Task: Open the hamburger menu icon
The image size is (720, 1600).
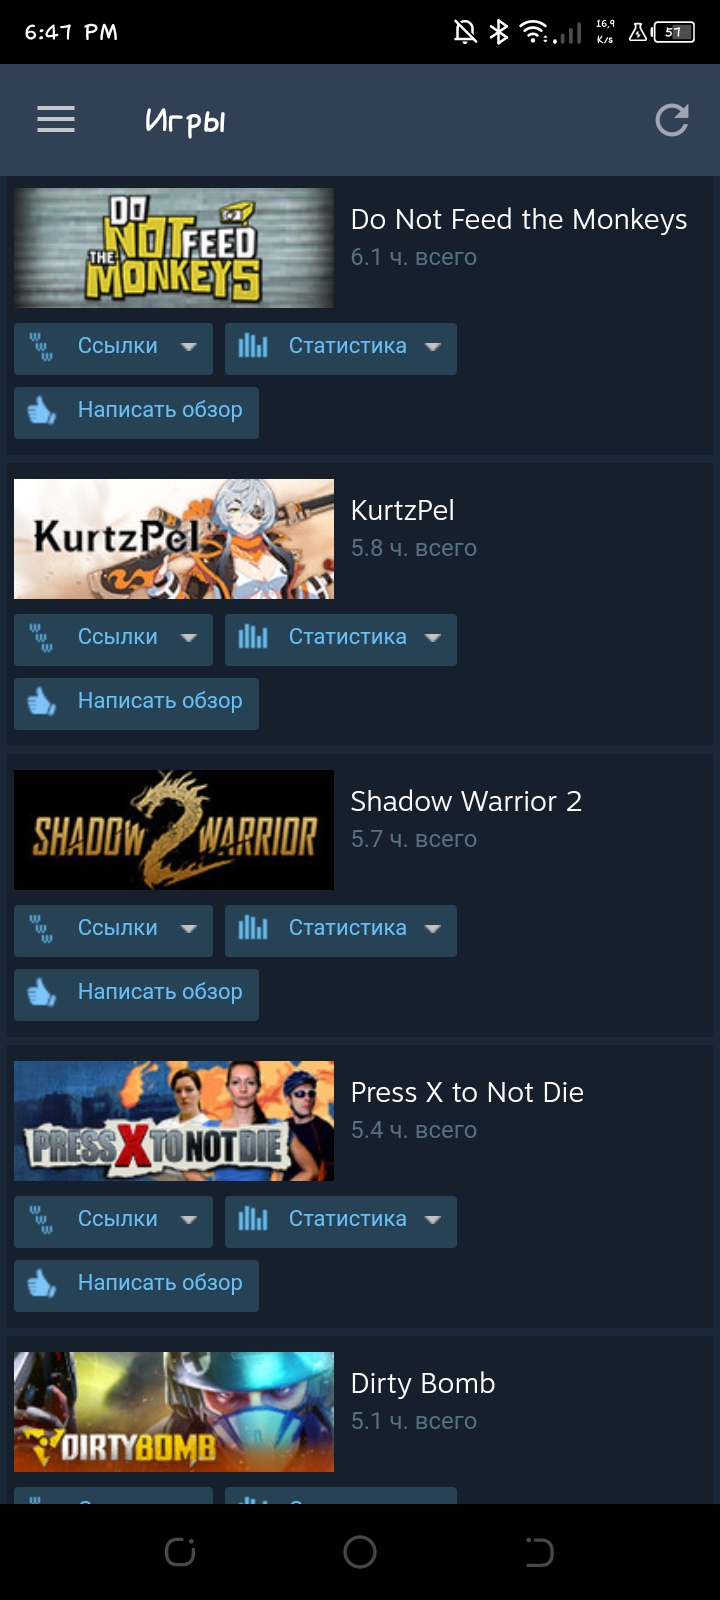Action: [x=56, y=120]
